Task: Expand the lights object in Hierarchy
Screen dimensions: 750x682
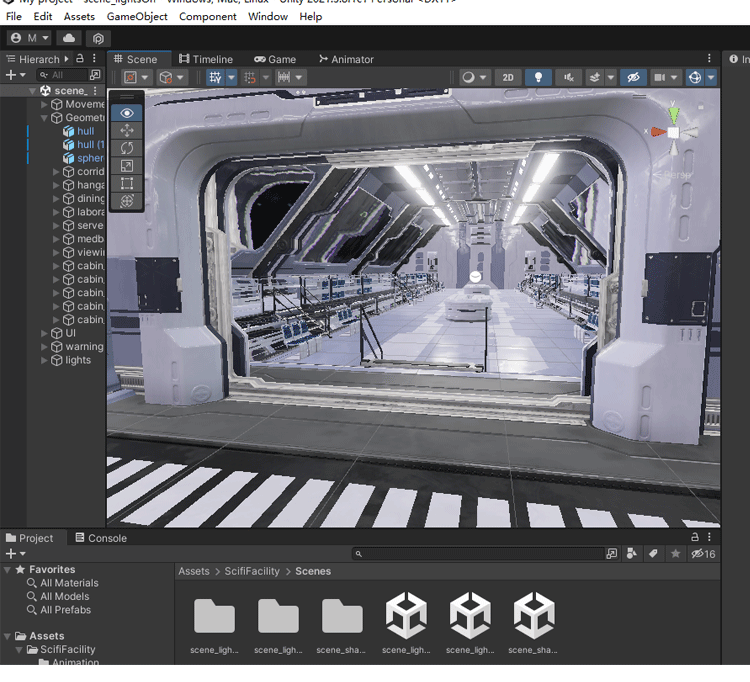Action: tap(44, 360)
